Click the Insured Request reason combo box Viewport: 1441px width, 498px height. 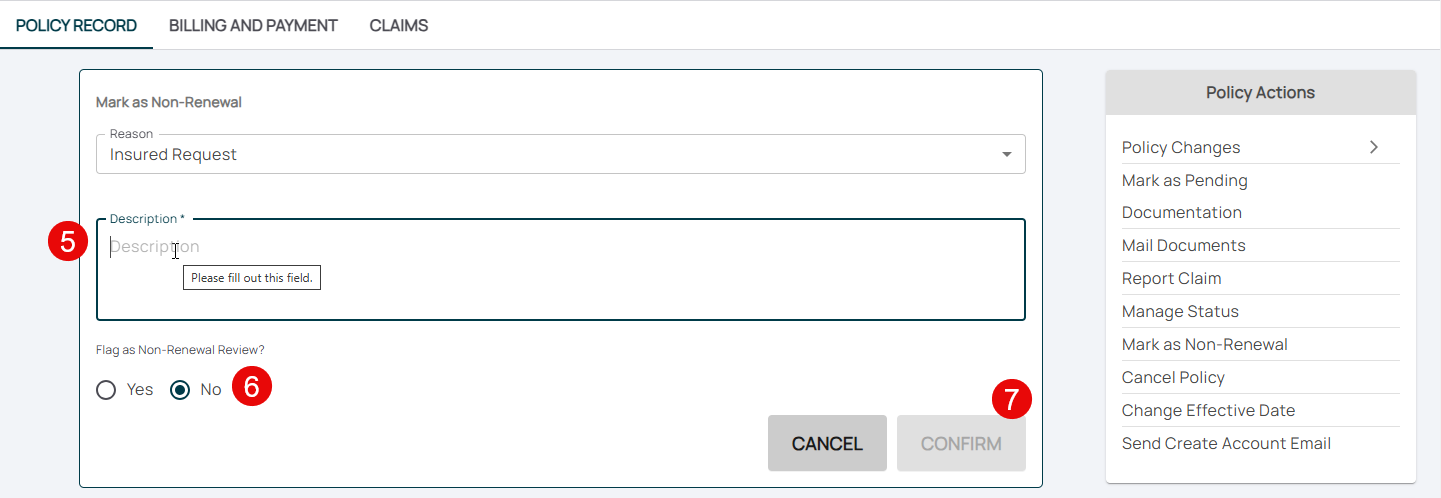click(540, 155)
